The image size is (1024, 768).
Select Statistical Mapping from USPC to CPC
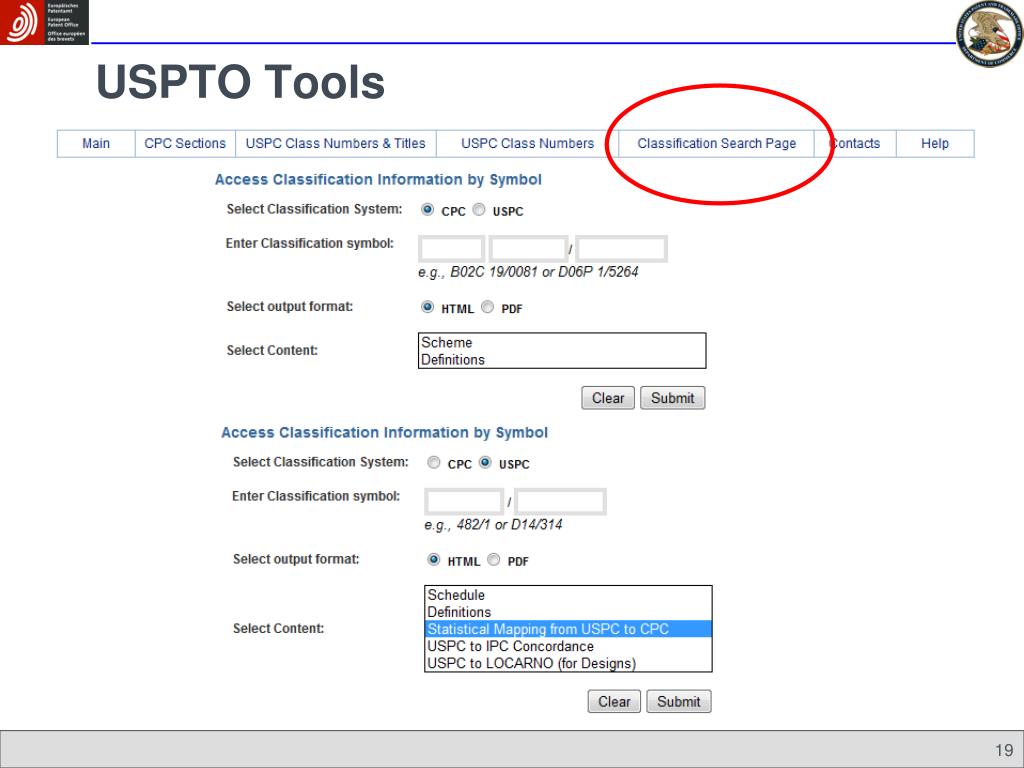[x=568, y=629]
